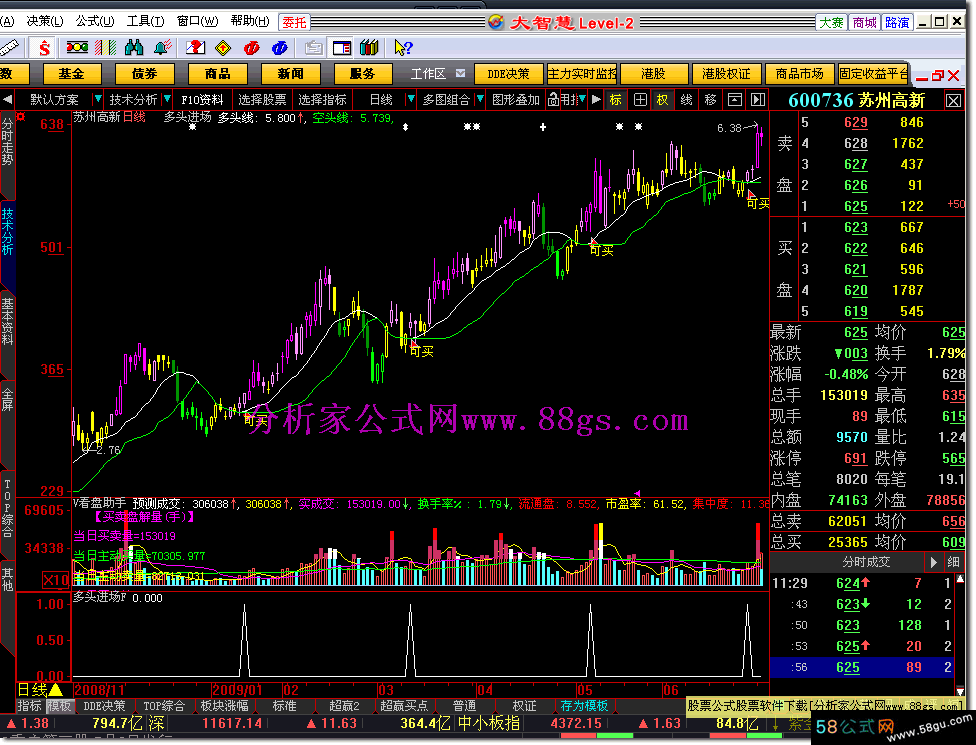Image resolution: width=976 pixels, height=745 pixels.
Task: Expand the 分时成交 arrow button
Action: pos(933,562)
